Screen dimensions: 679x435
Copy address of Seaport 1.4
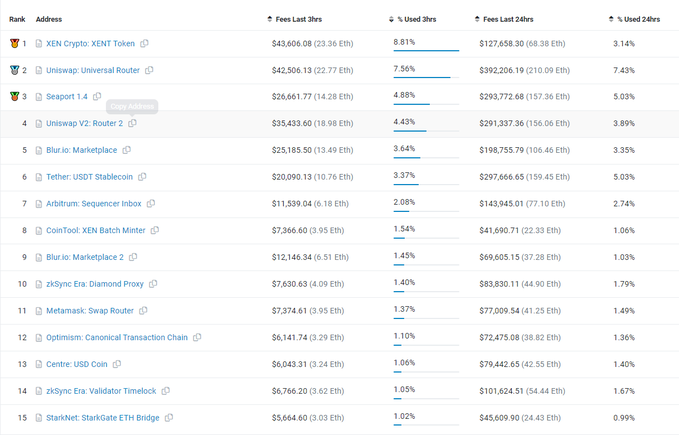97,96
